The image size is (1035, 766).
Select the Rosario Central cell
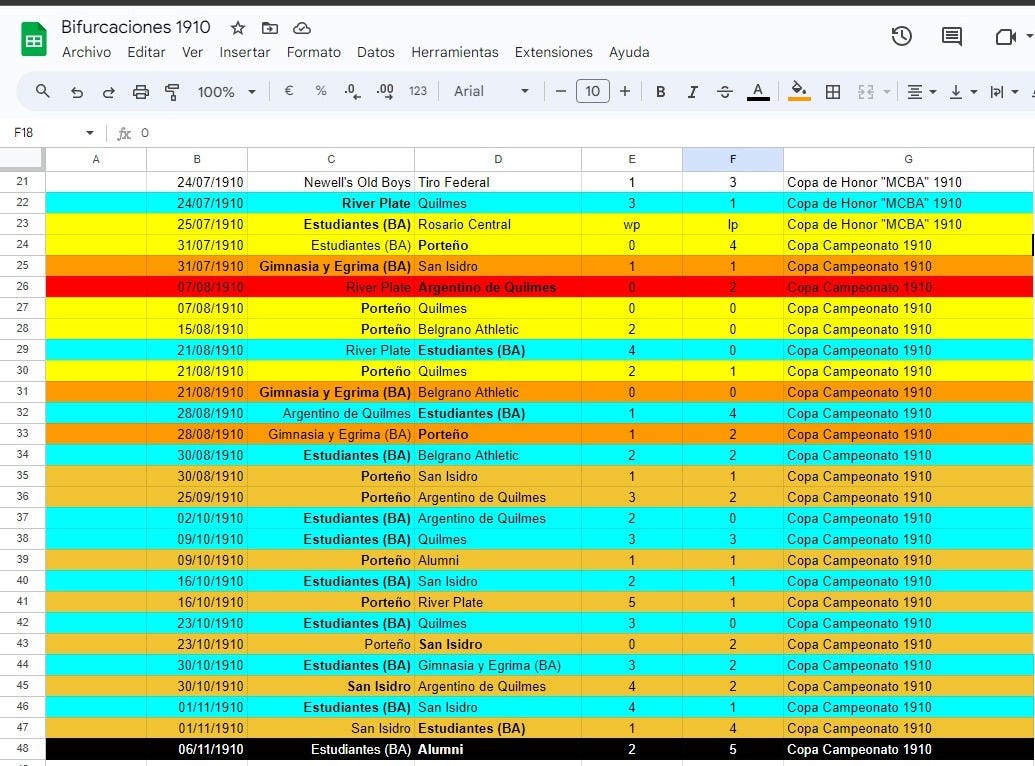498,225
